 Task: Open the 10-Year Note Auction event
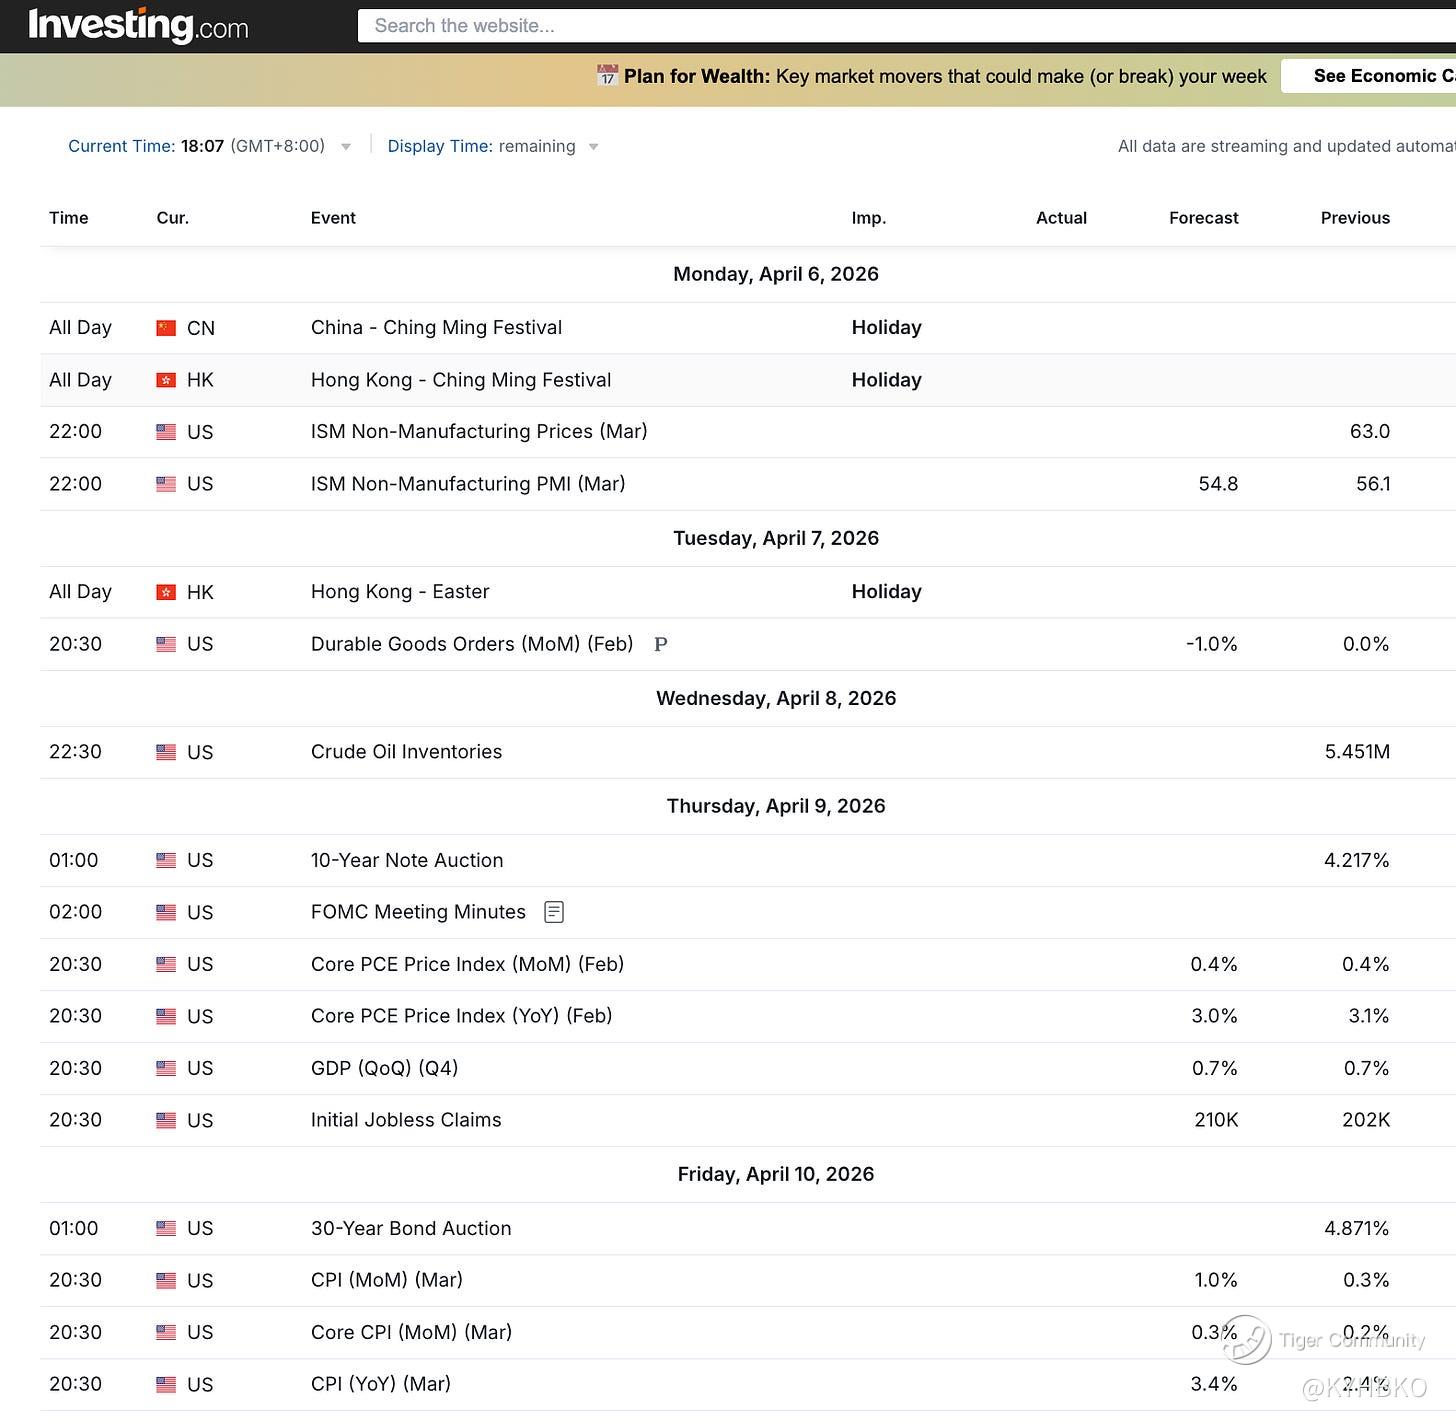click(407, 860)
